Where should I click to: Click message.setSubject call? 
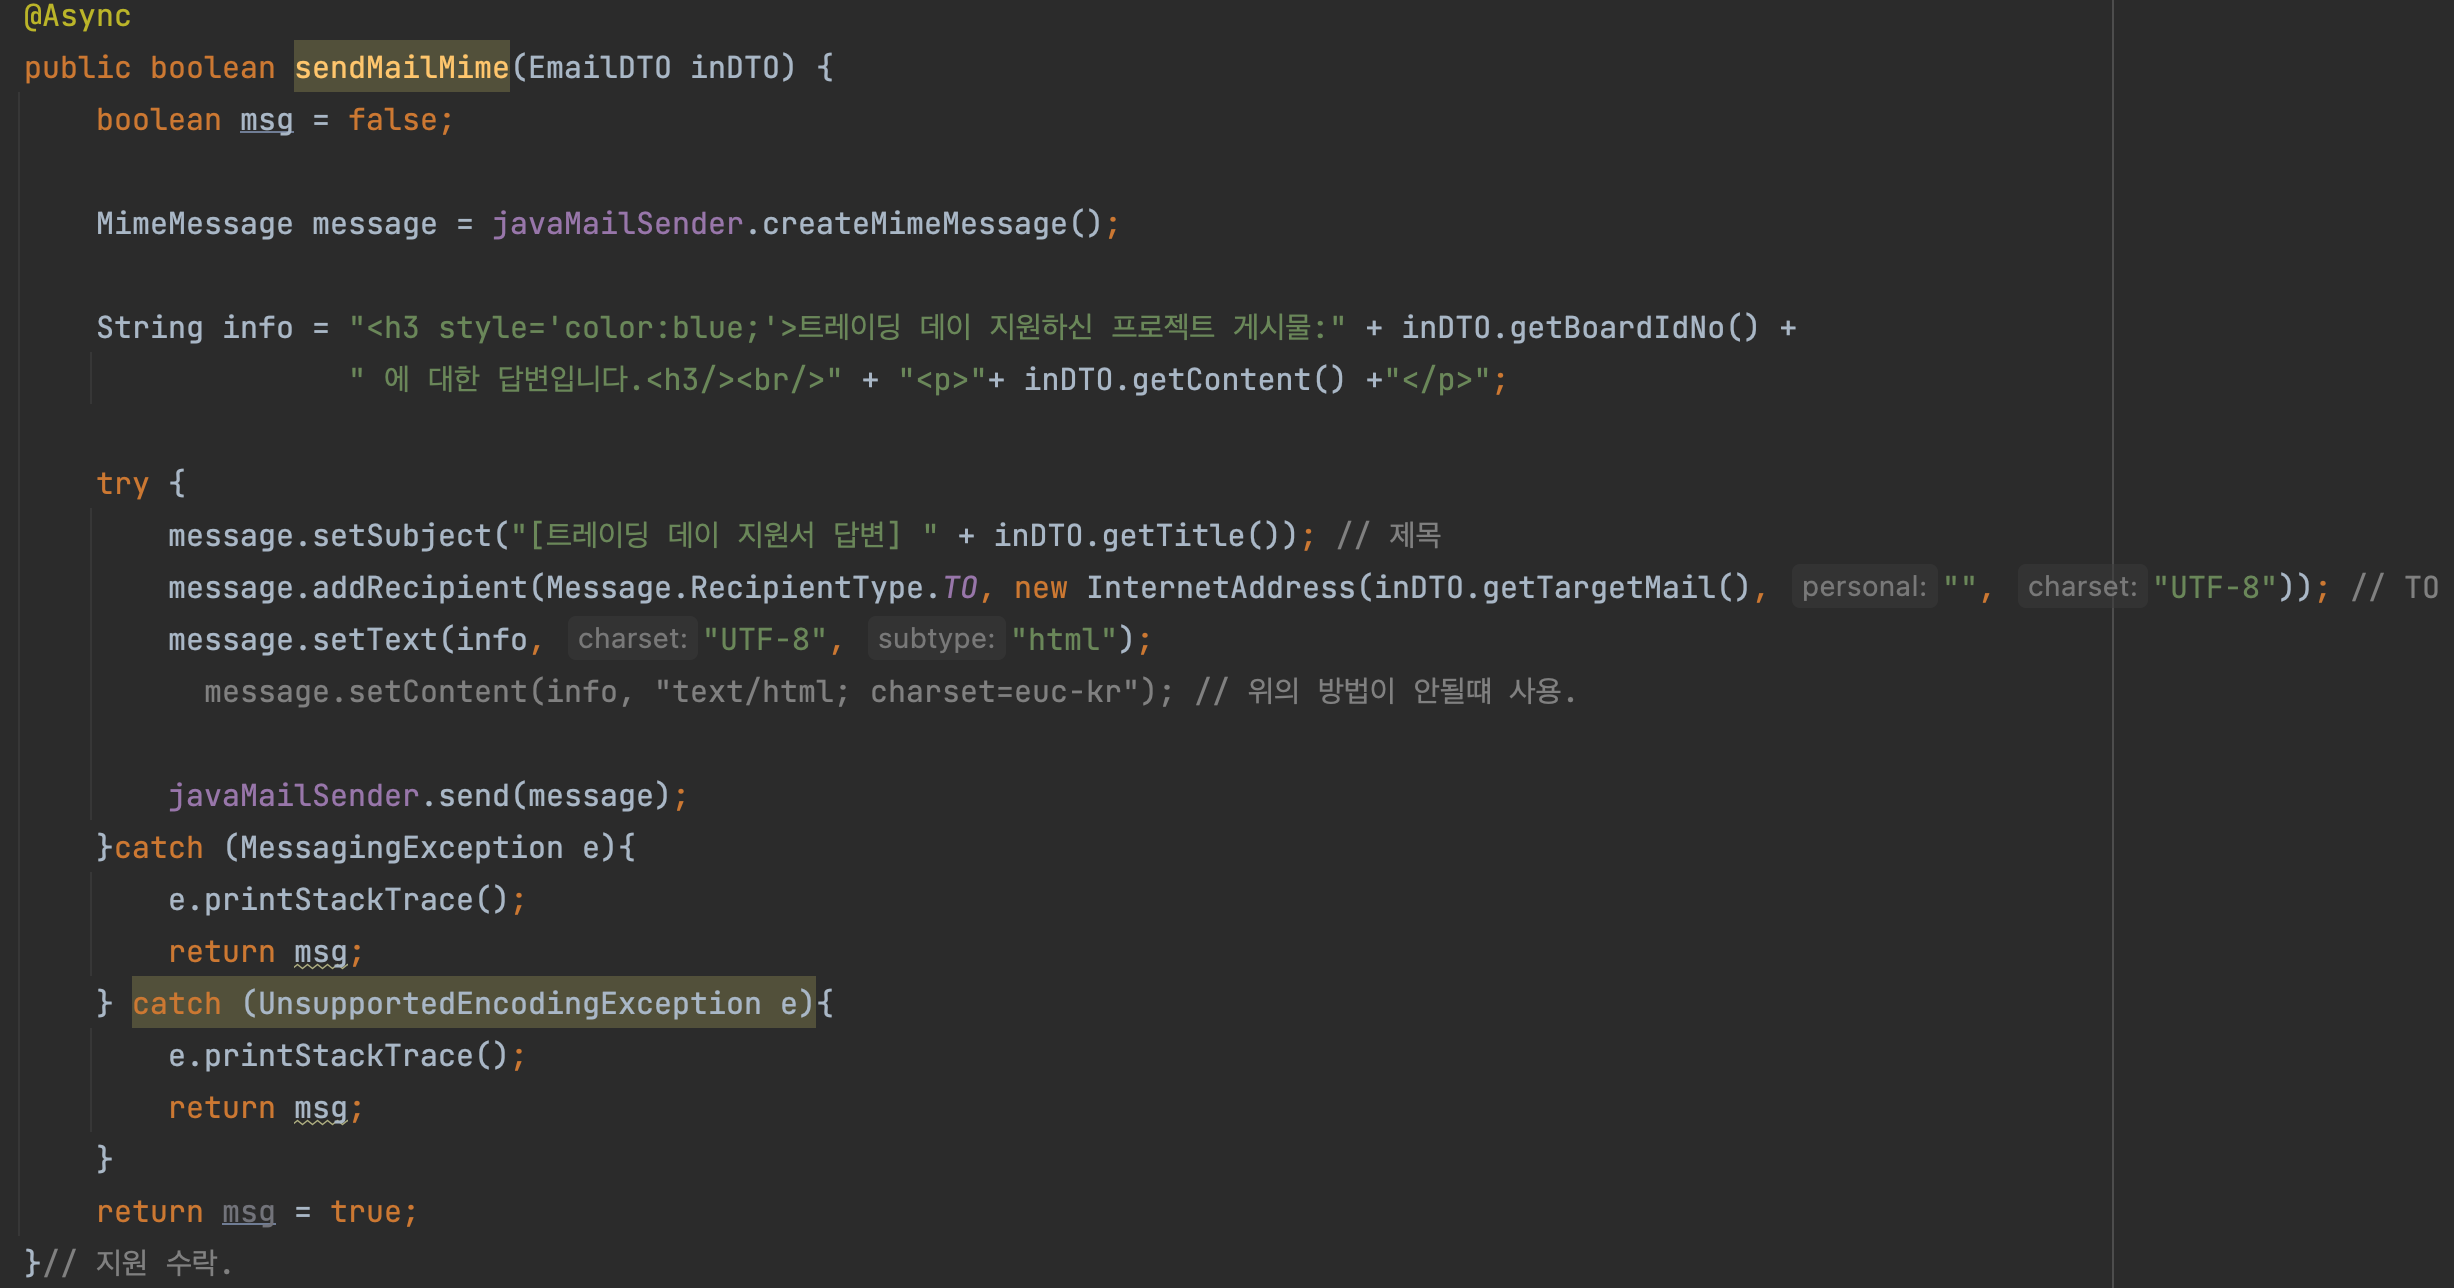click(x=330, y=535)
